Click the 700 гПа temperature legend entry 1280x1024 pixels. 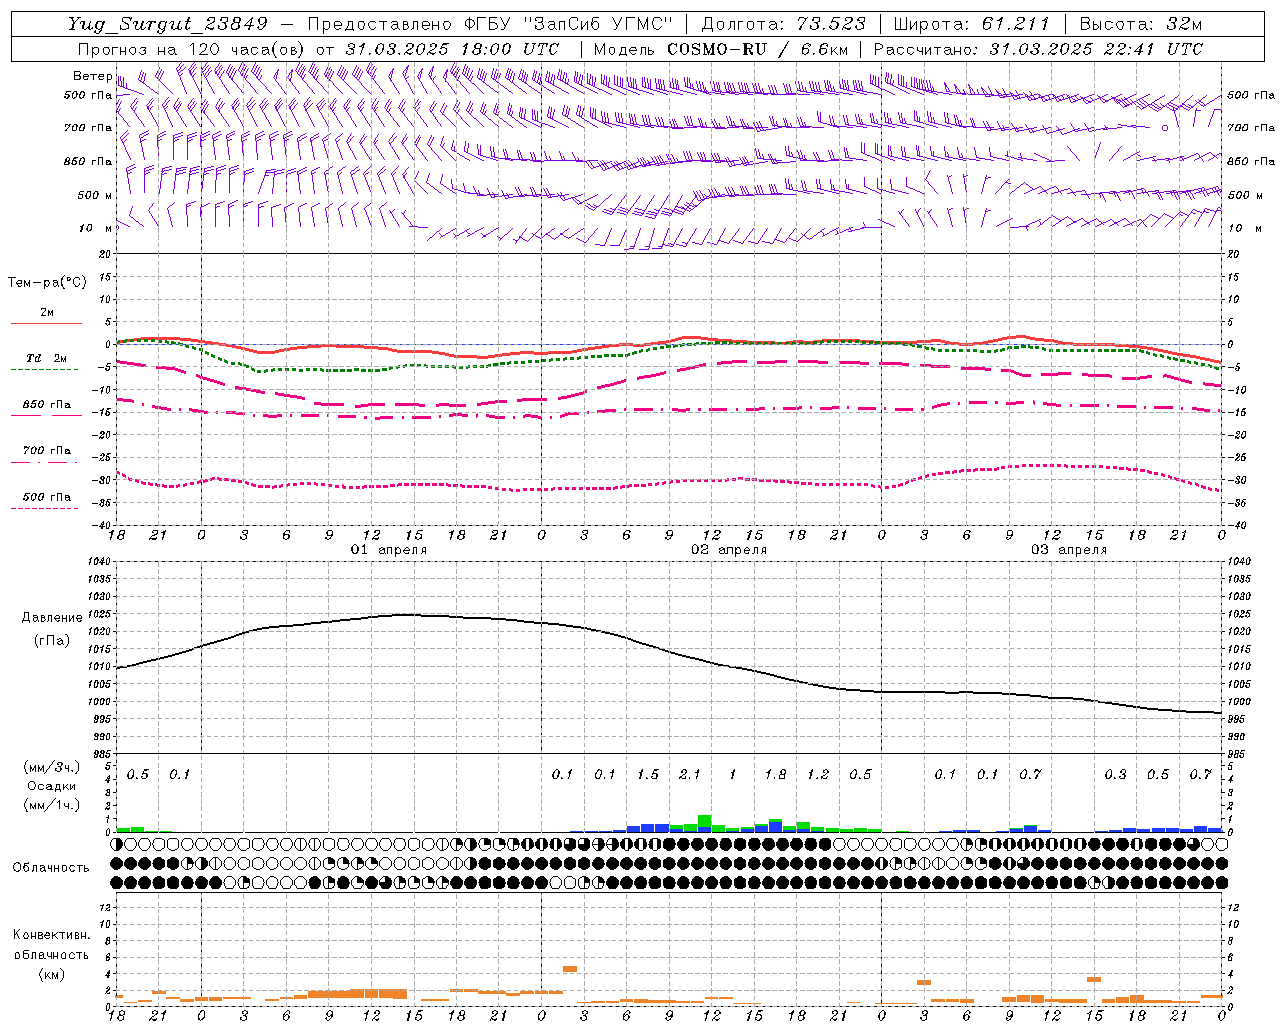tap(46, 455)
